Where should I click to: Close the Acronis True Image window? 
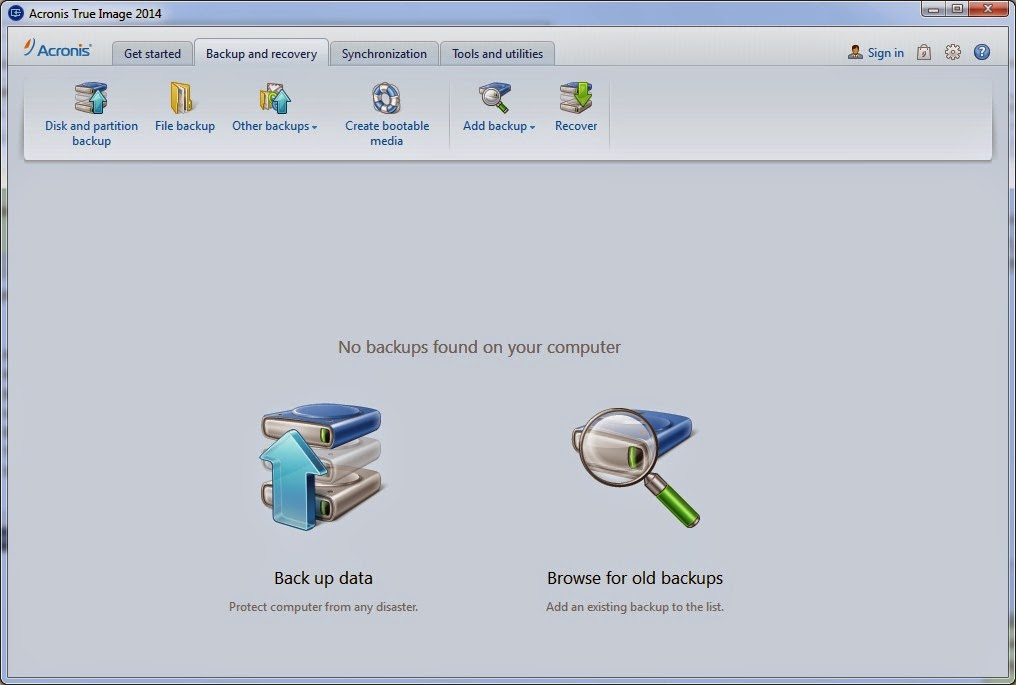coord(989,9)
